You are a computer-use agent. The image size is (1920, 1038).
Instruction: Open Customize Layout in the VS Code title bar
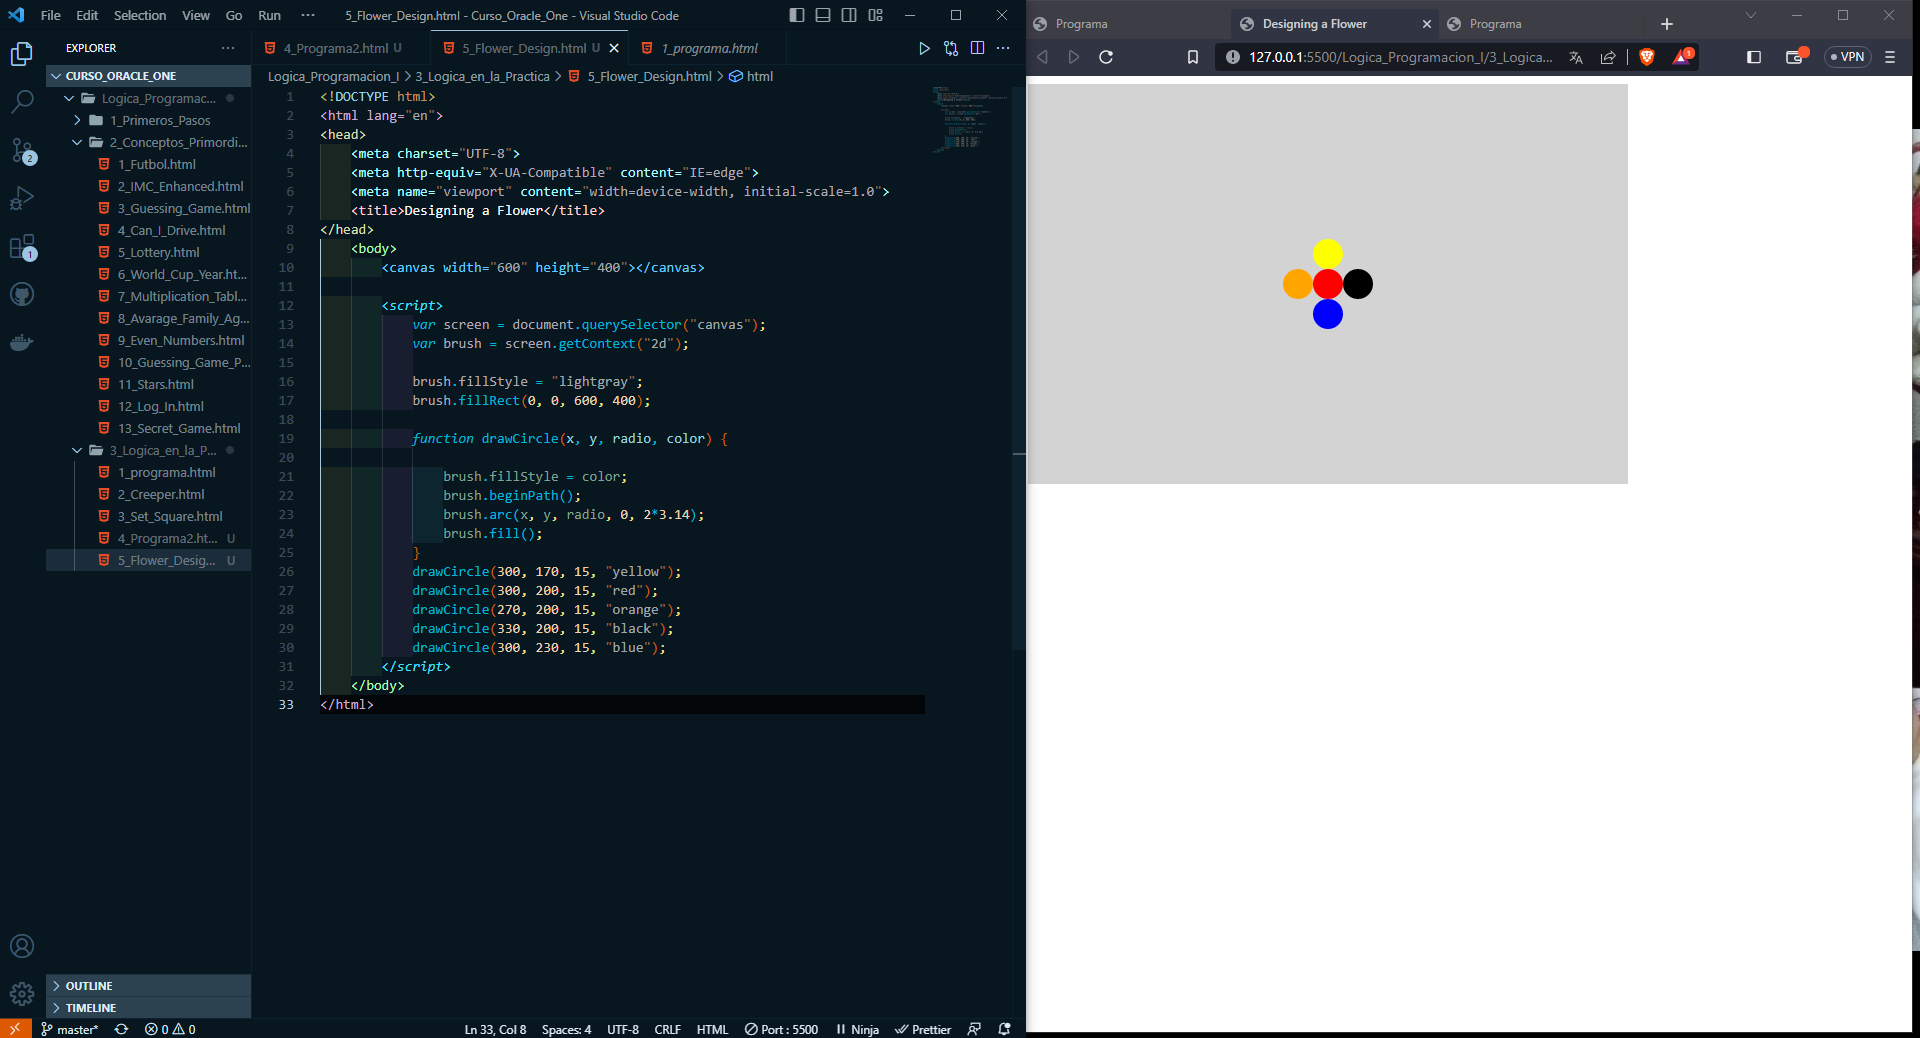876,15
